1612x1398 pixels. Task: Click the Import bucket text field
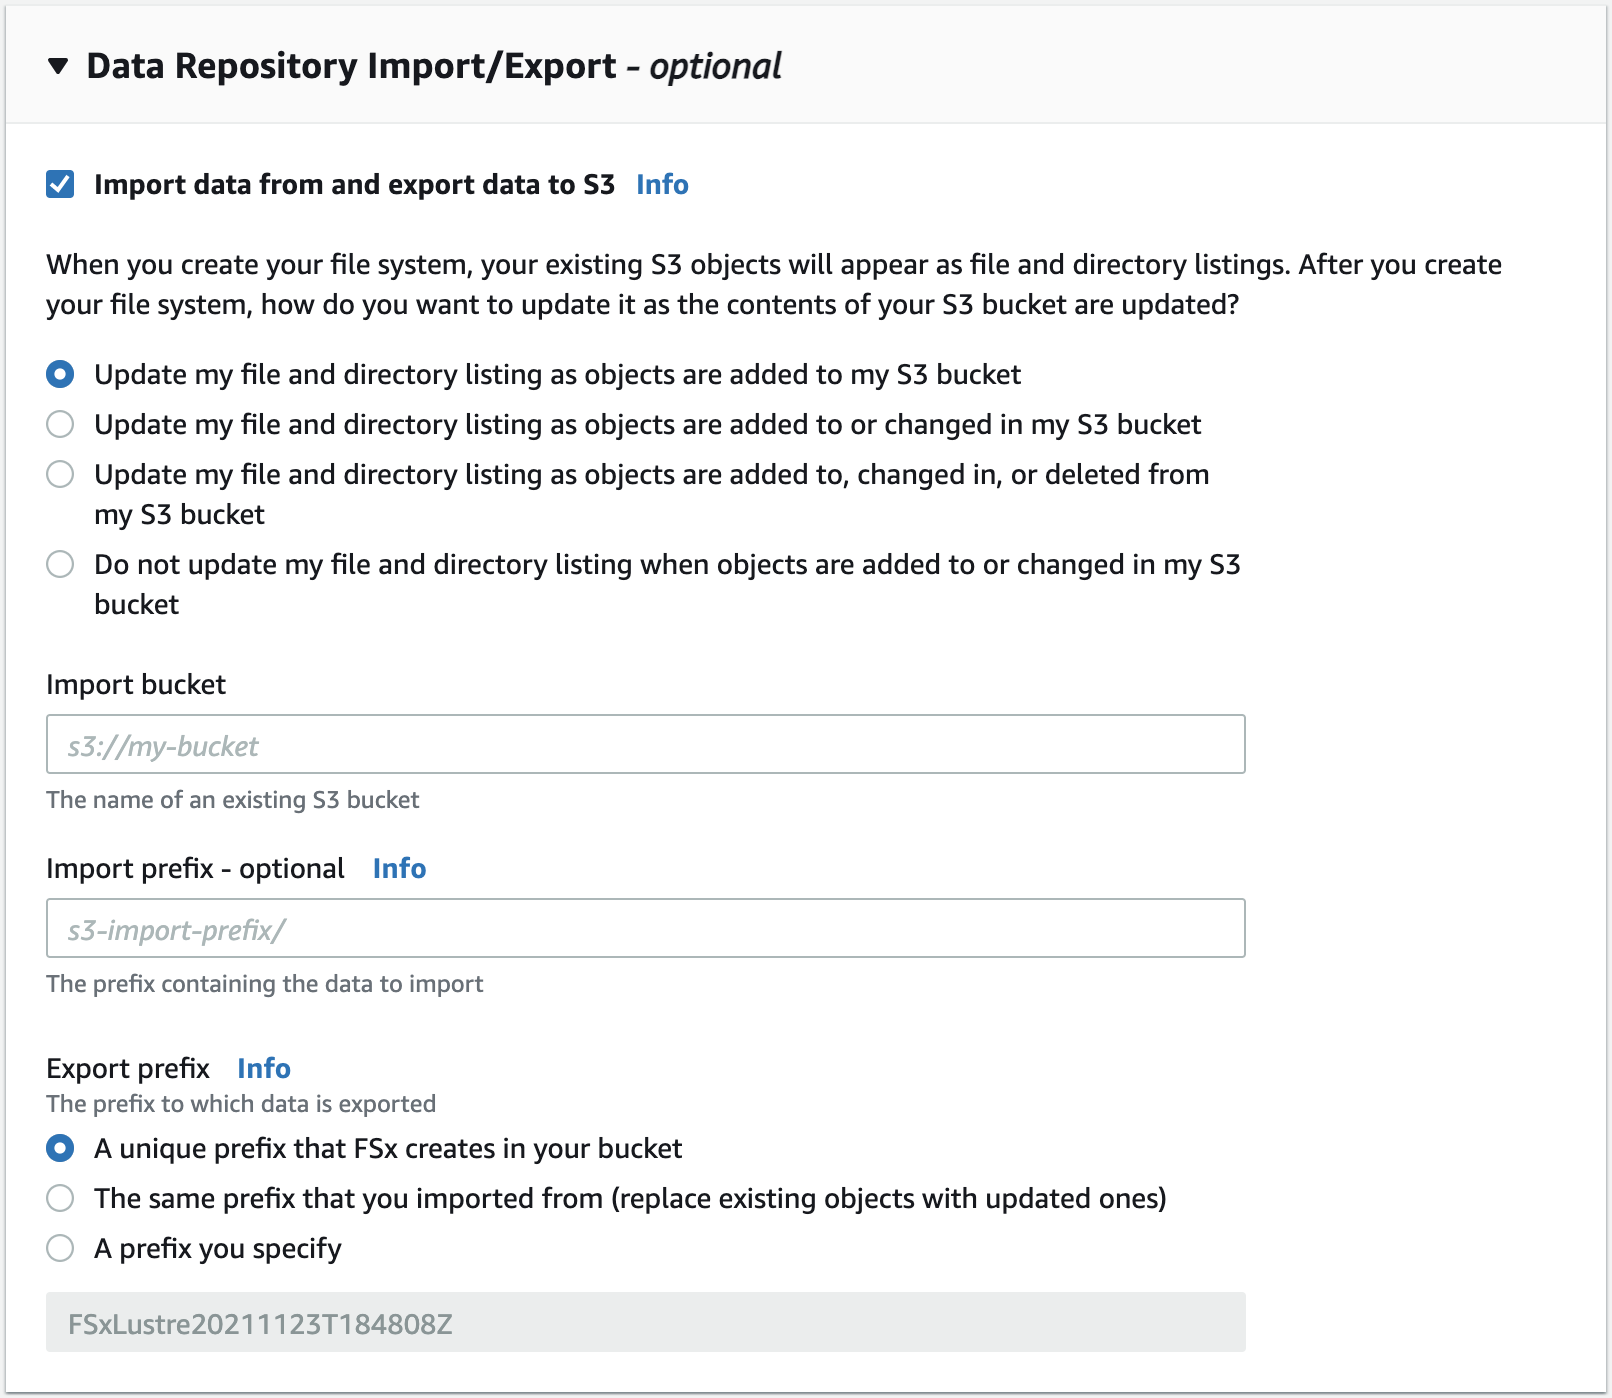[x=644, y=744]
